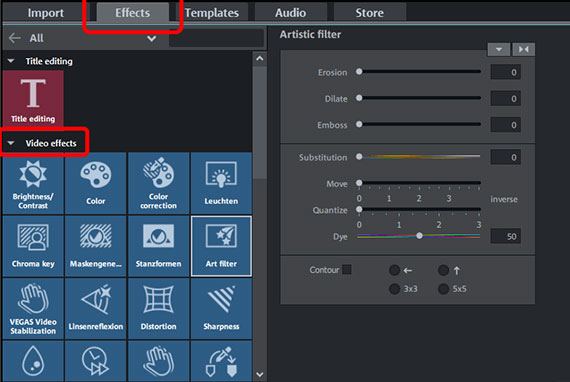Enable the Contour checkbox

347,270
